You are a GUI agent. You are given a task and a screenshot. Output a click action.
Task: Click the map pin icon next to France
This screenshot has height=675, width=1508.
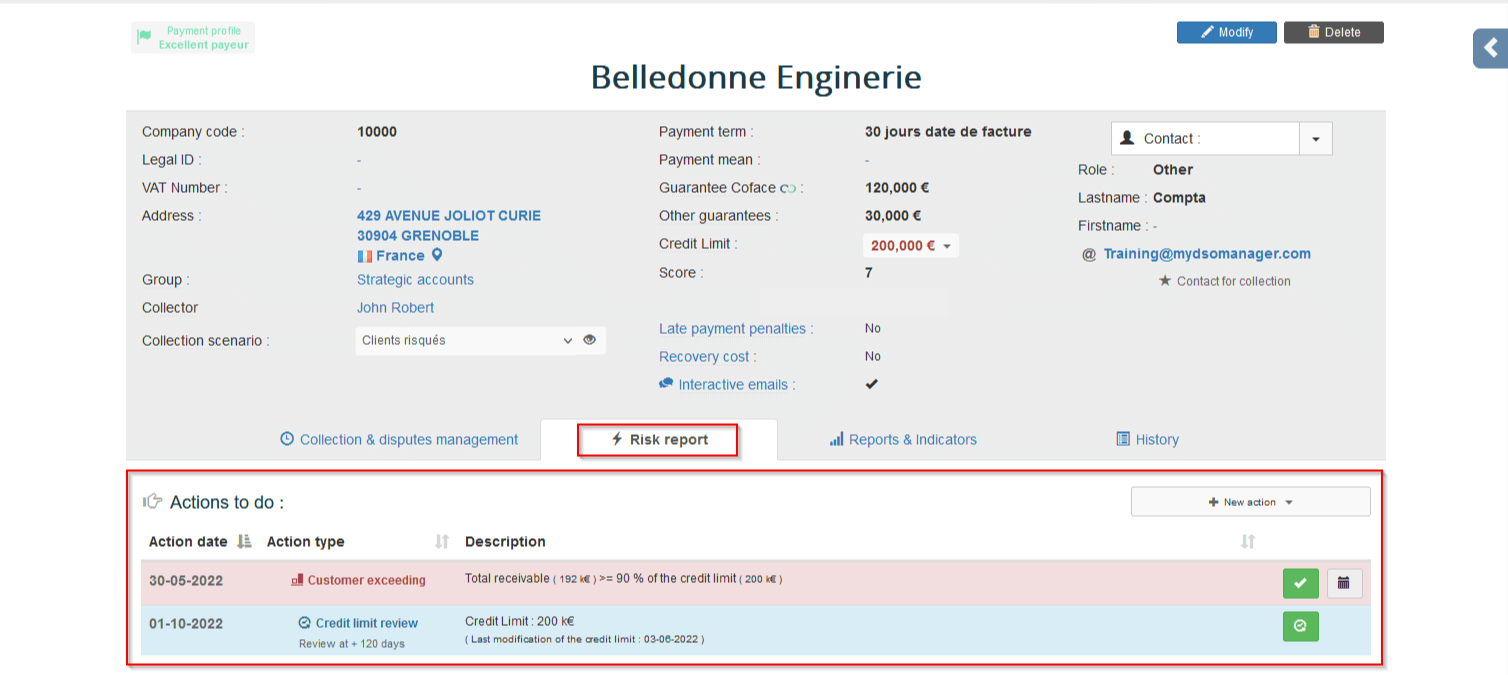(437, 255)
